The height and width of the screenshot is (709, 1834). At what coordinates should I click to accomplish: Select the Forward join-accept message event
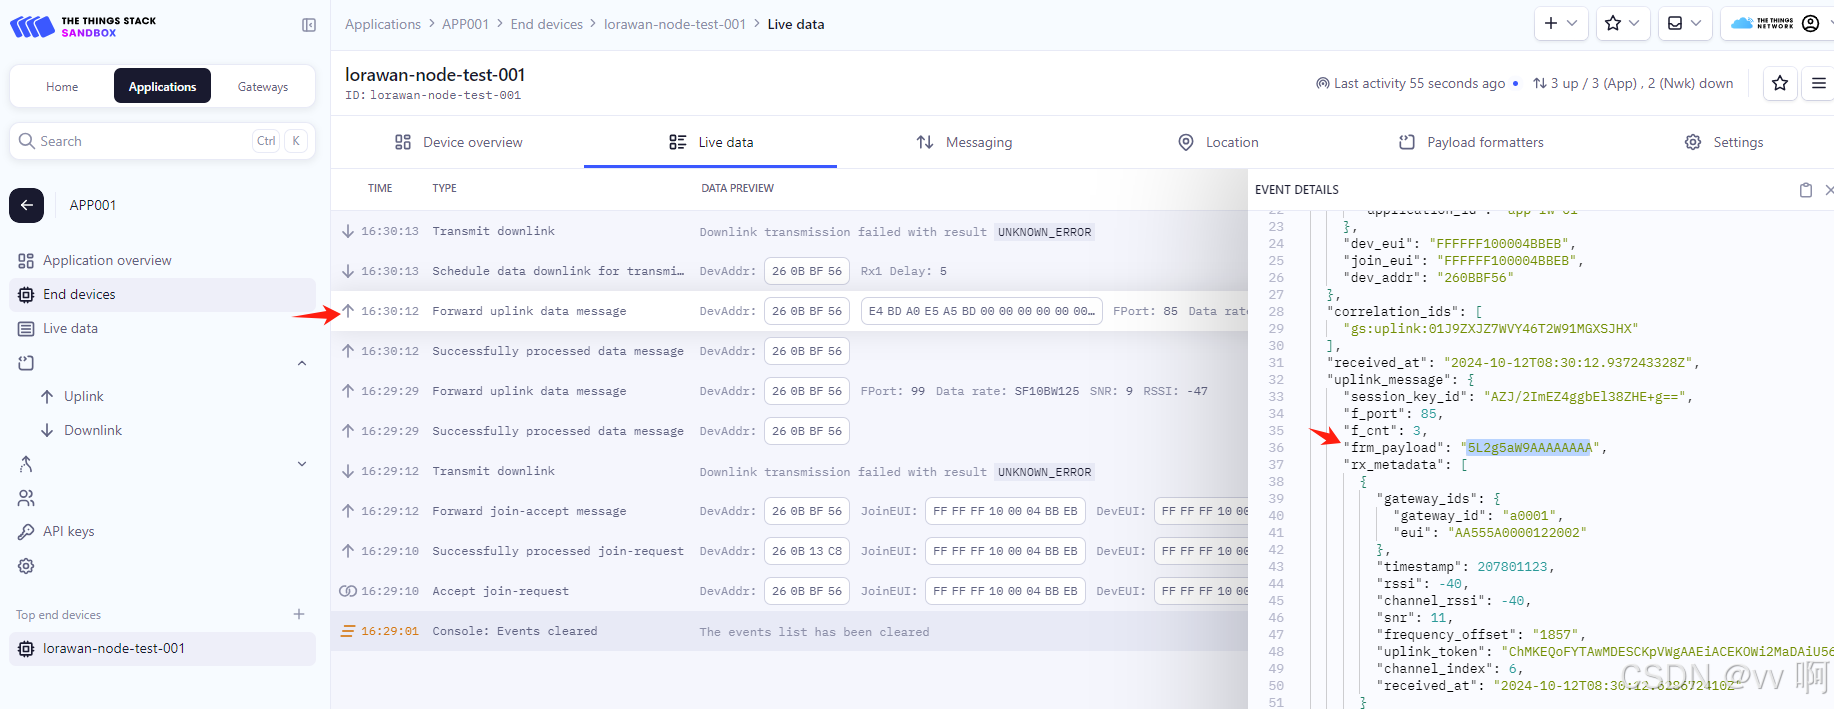789,511
